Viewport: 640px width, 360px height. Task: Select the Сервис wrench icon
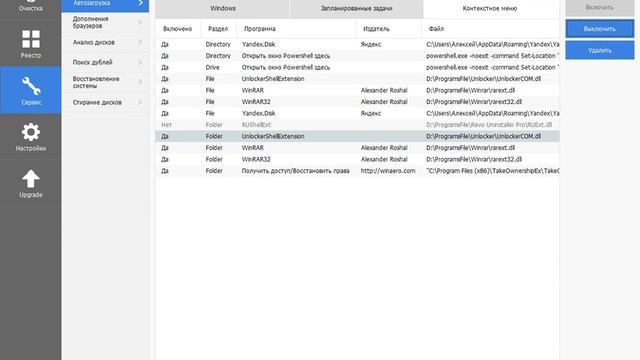click(31, 86)
